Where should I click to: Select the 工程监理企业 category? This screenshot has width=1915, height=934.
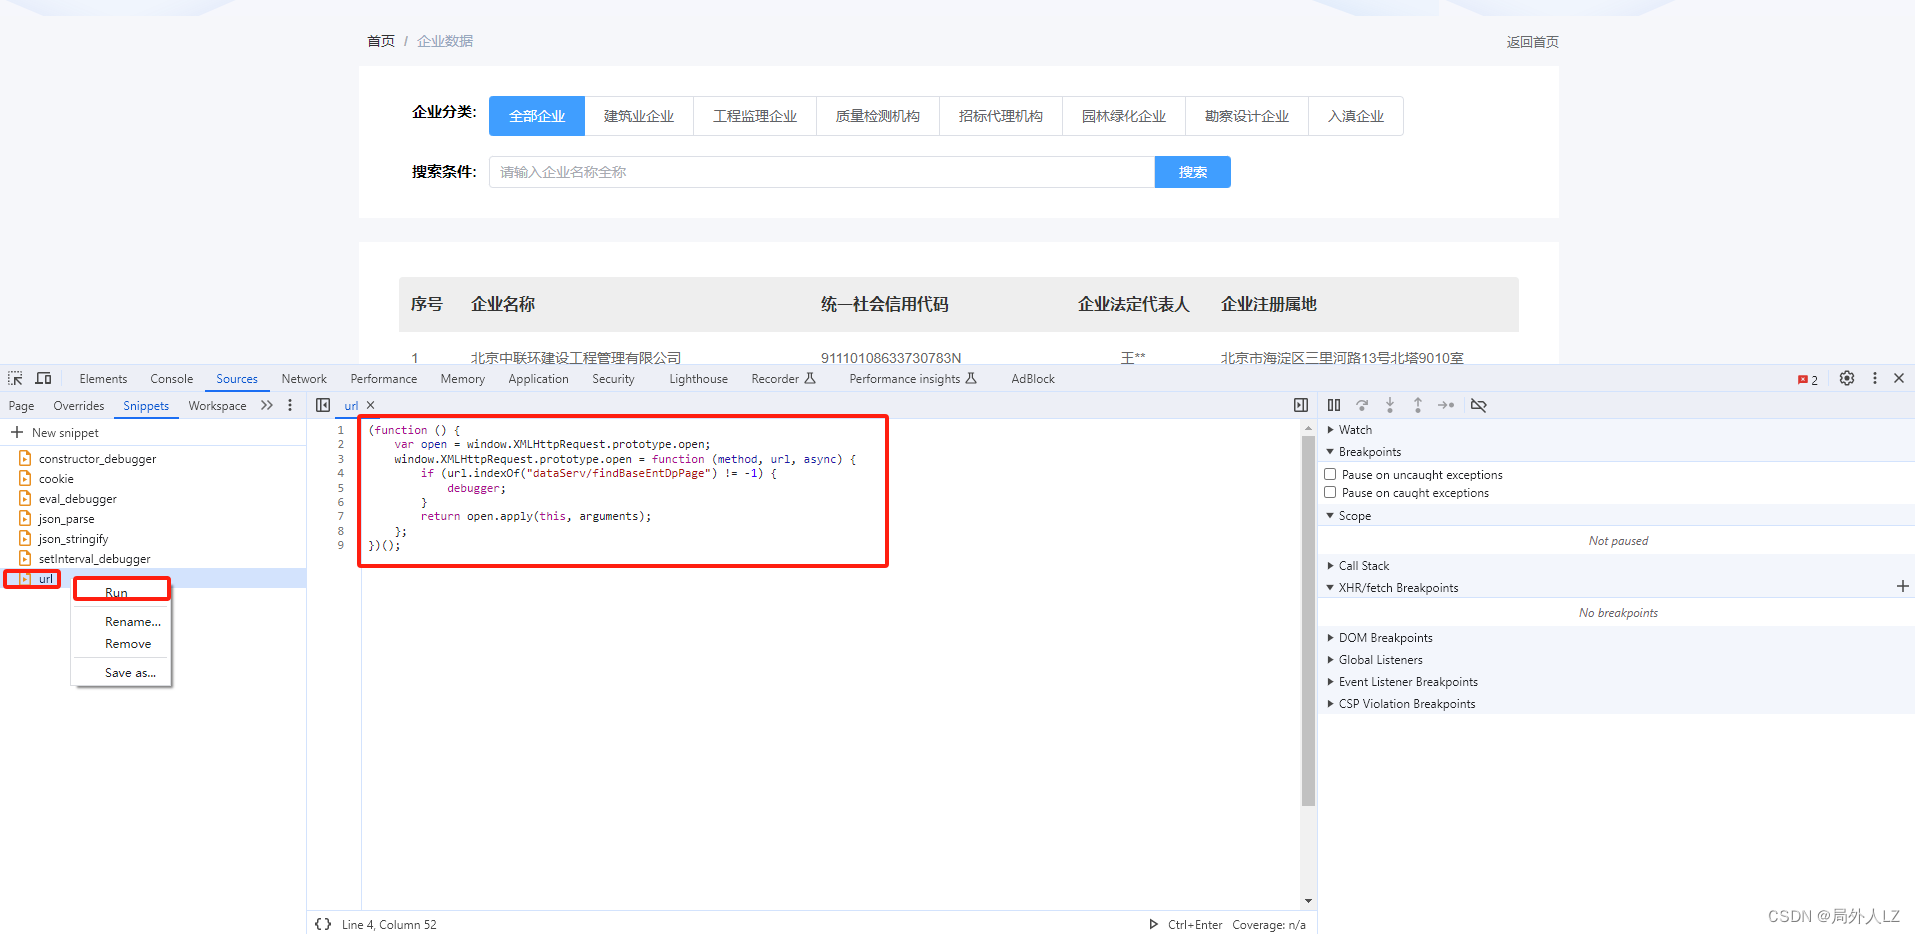coord(755,116)
